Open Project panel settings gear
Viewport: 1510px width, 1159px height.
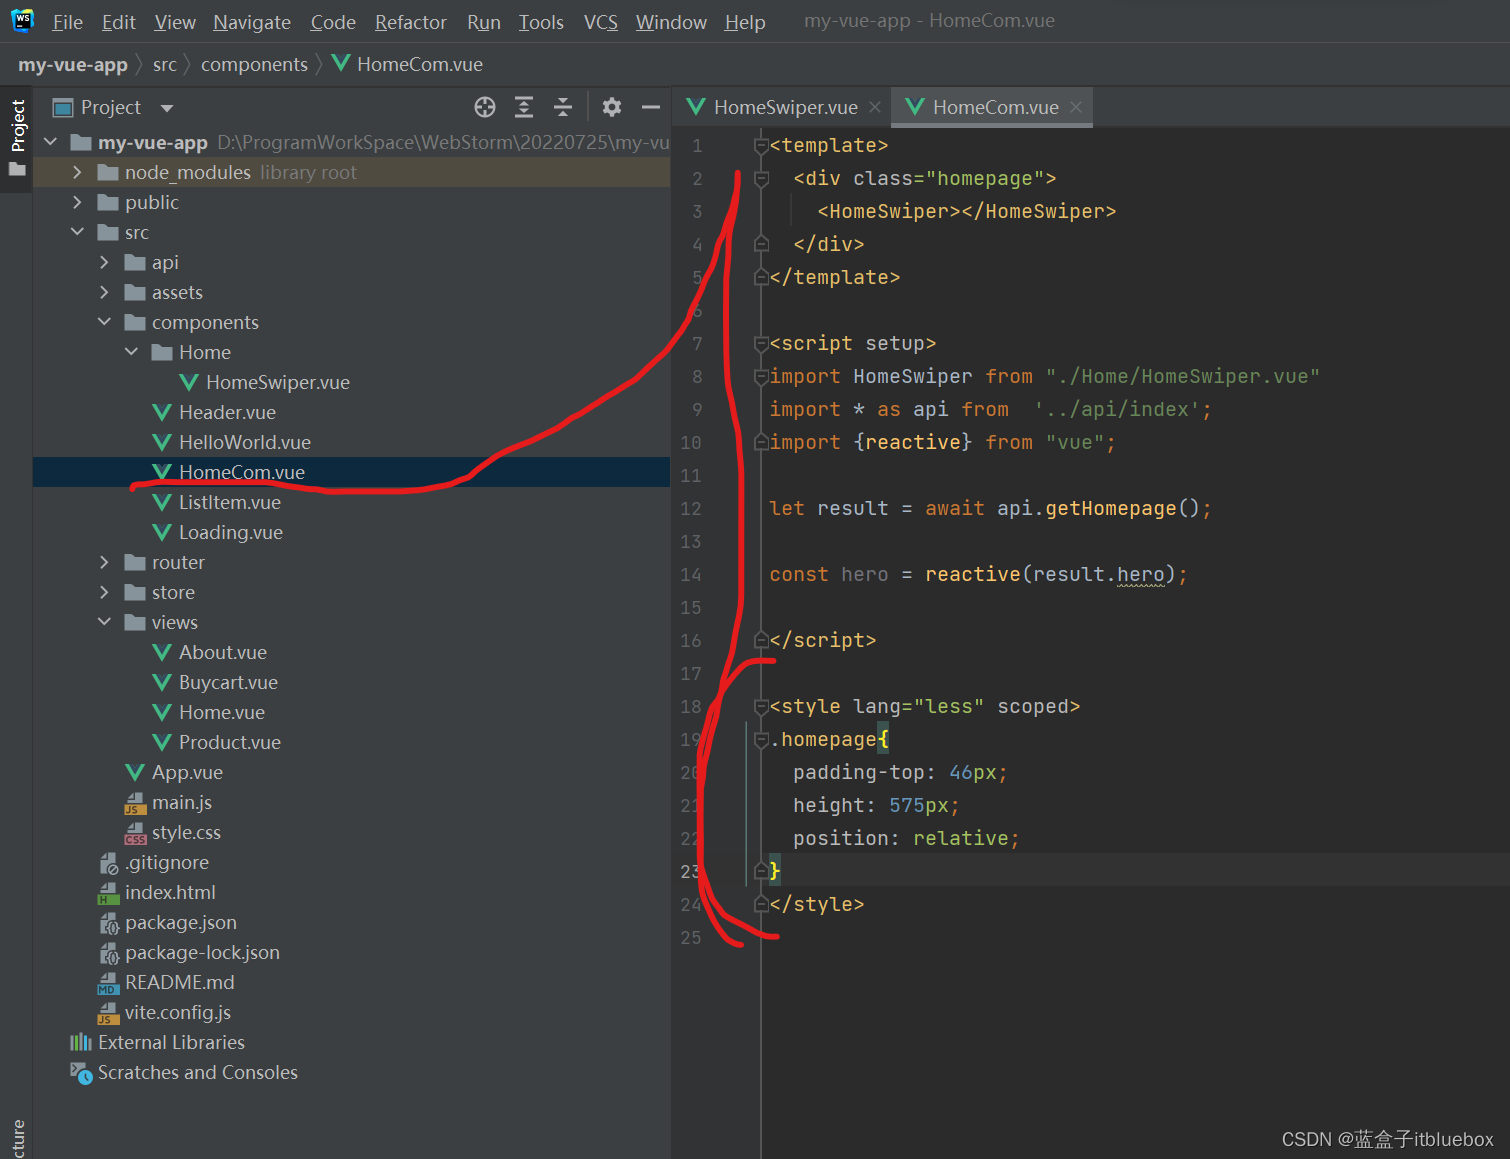pos(612,107)
